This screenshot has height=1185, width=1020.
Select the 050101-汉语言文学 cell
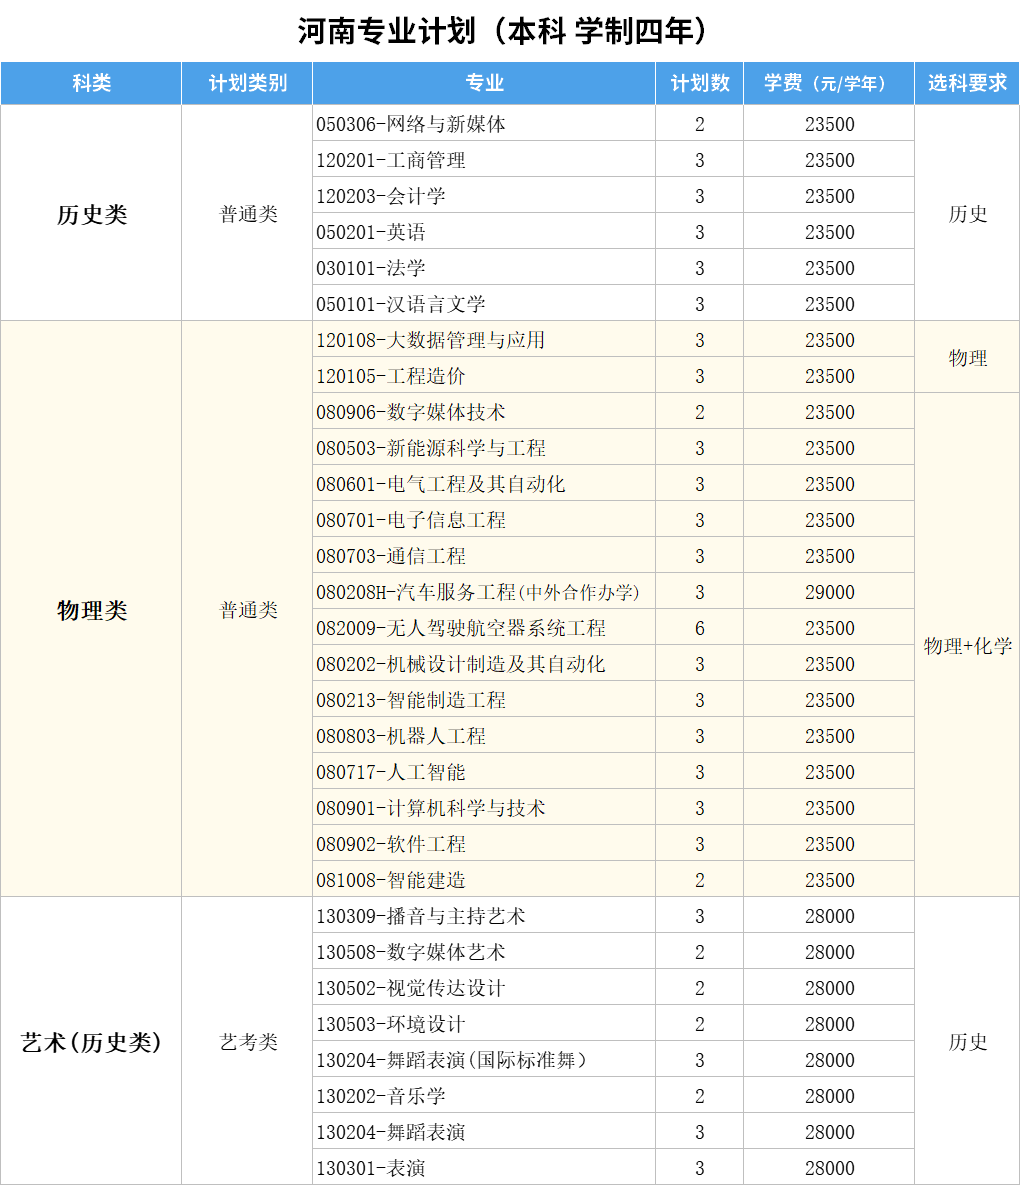click(x=401, y=304)
